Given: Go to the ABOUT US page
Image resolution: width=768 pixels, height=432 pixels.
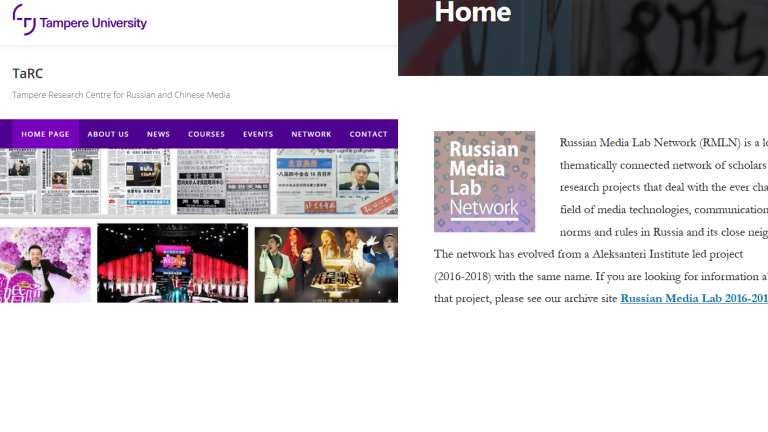Looking at the screenshot, I should click(x=108, y=134).
